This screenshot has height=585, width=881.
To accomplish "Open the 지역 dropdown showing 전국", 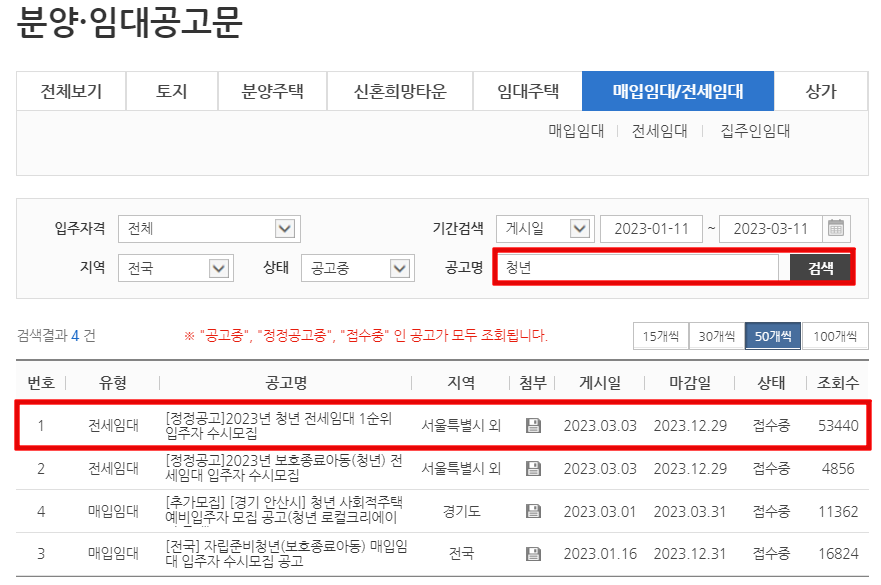I will click(x=174, y=267).
